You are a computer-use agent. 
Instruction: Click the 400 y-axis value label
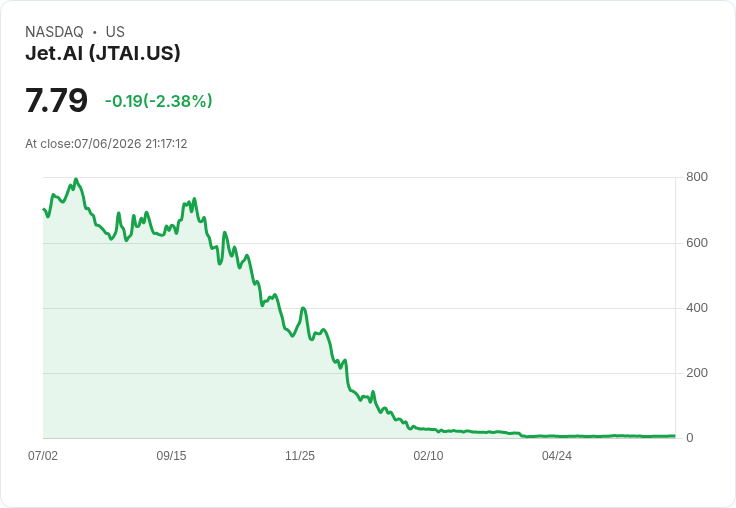pyautogui.click(x=697, y=308)
